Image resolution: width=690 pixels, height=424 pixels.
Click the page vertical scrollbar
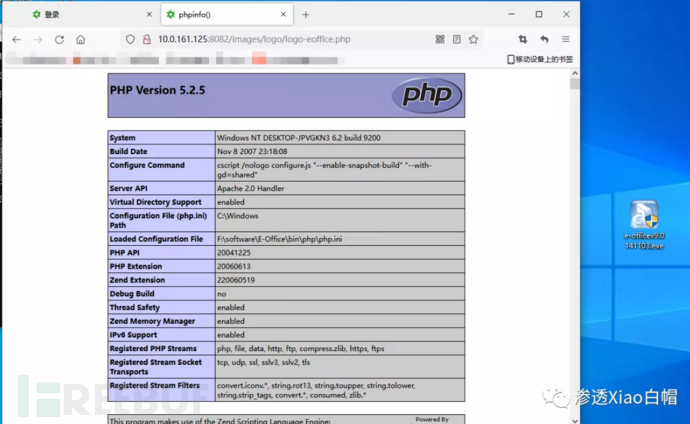(x=574, y=200)
